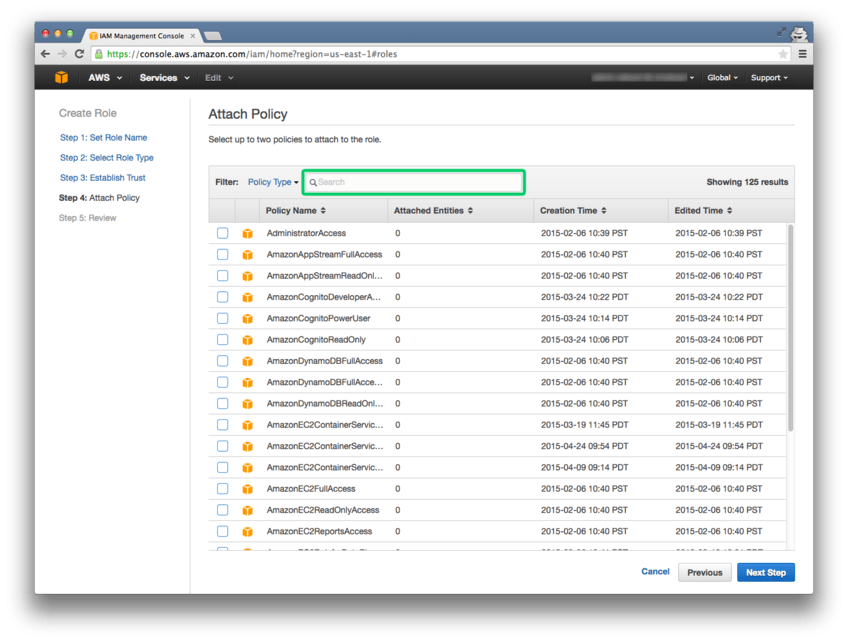Click the policy icon beside AmazonEC2ReadOnlyAccess
Viewport: 848px width, 642px height.
[248, 510]
